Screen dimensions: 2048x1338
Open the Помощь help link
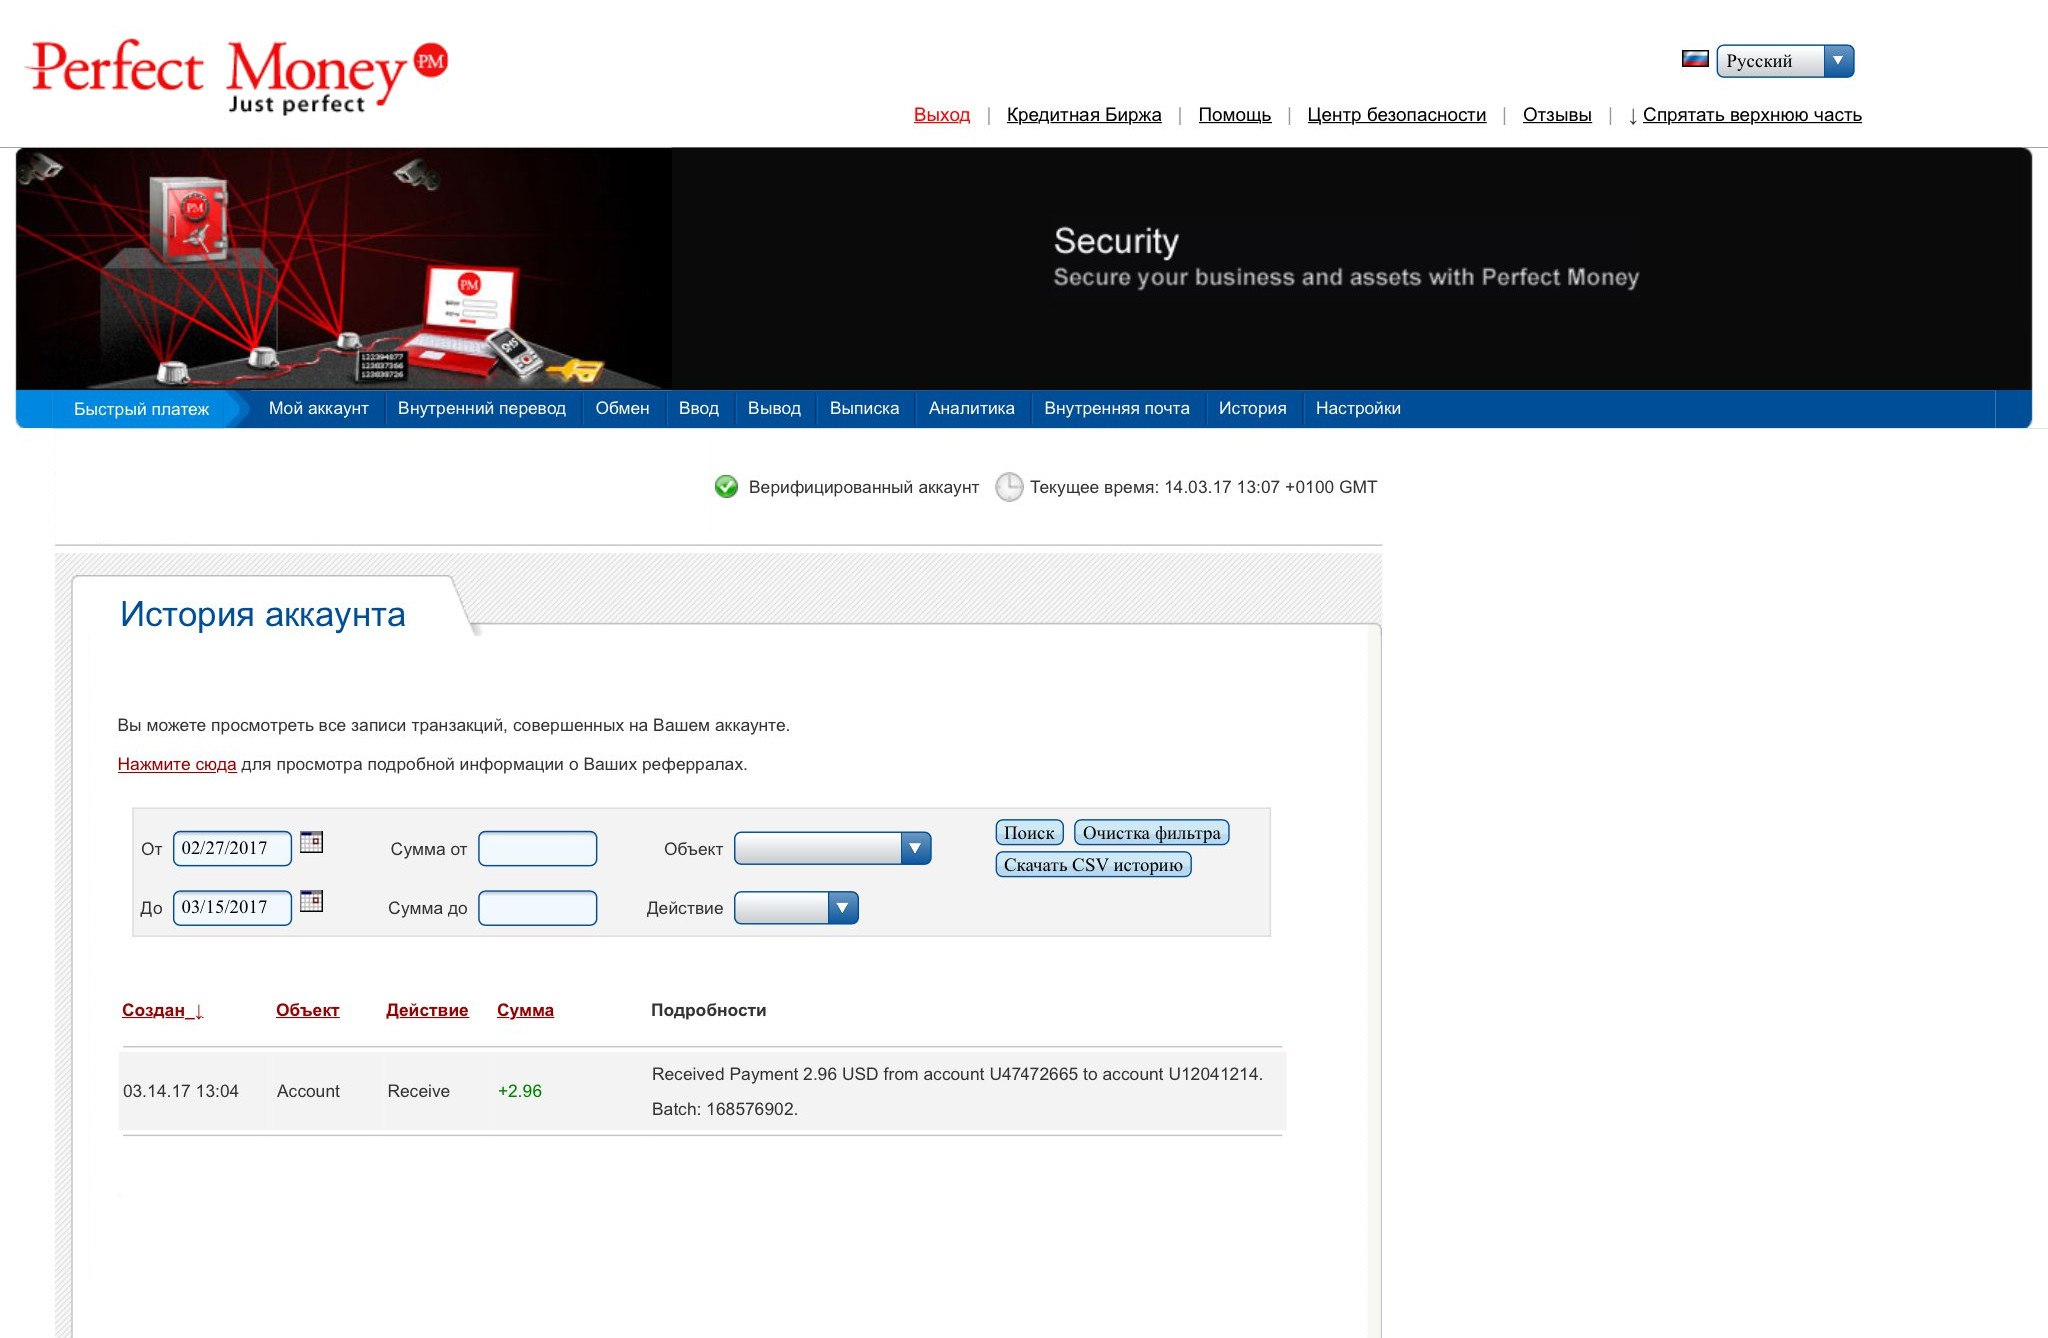click(1235, 115)
